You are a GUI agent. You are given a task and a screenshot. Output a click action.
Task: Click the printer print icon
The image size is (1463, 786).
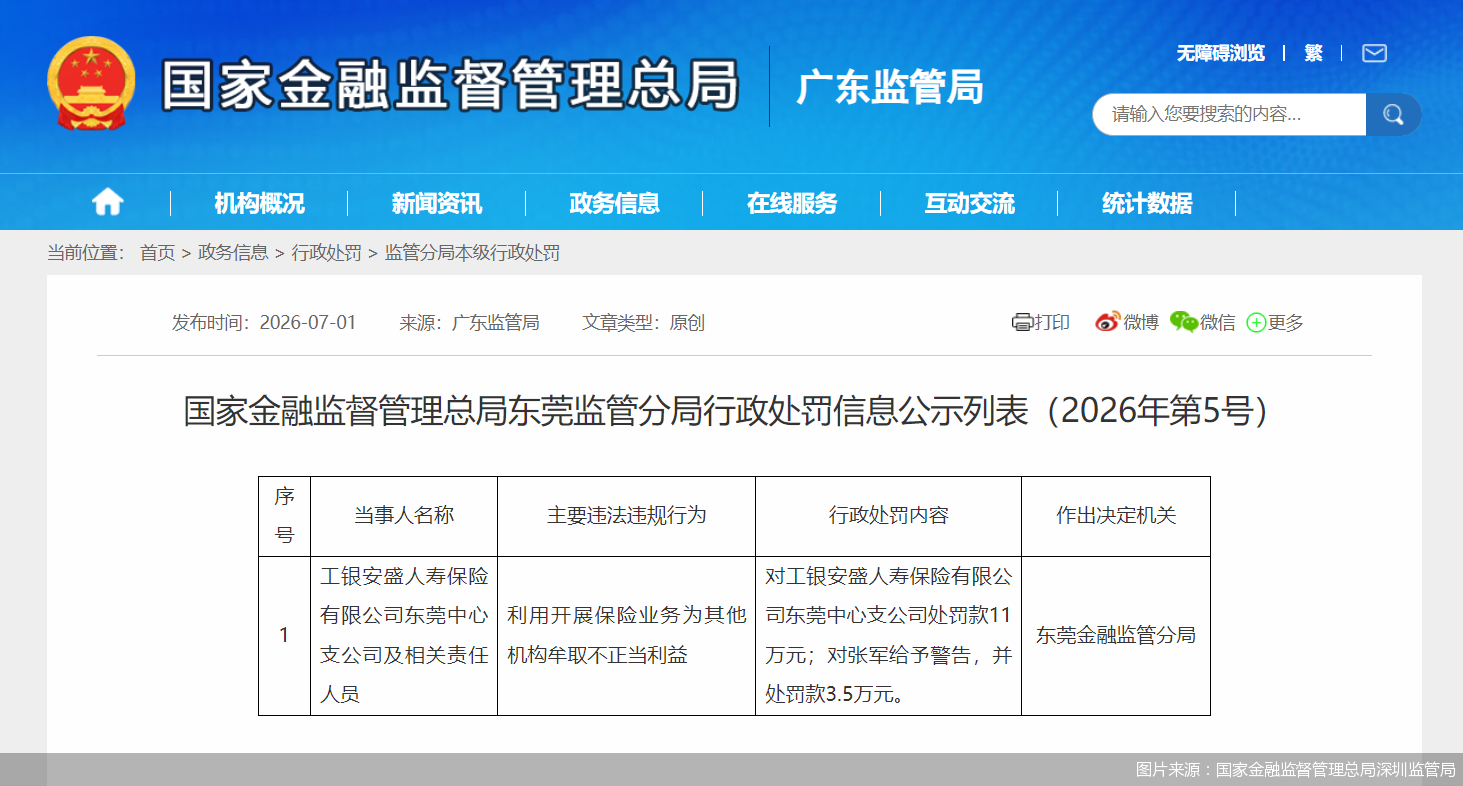1022,322
